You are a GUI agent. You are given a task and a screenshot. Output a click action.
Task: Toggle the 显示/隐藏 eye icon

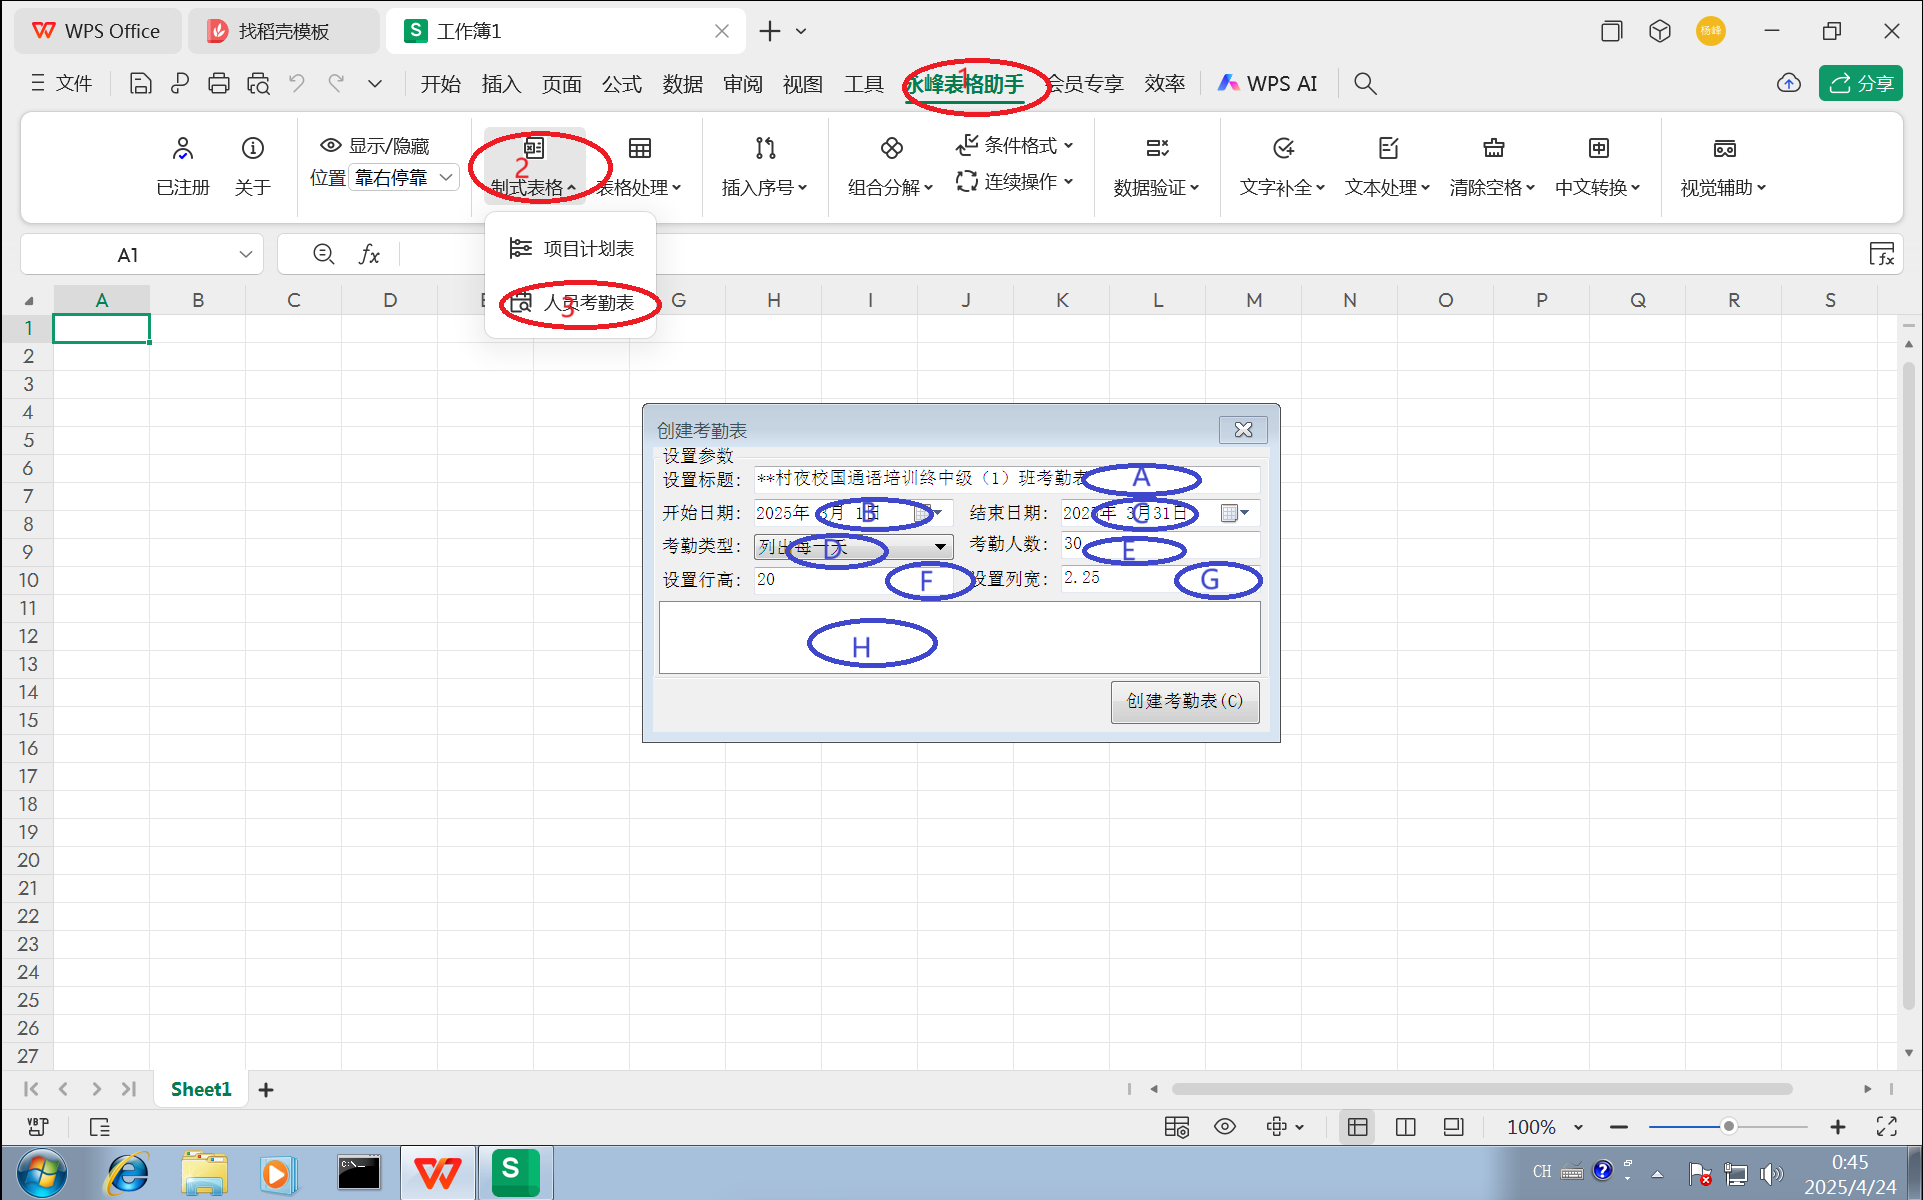coord(329,144)
